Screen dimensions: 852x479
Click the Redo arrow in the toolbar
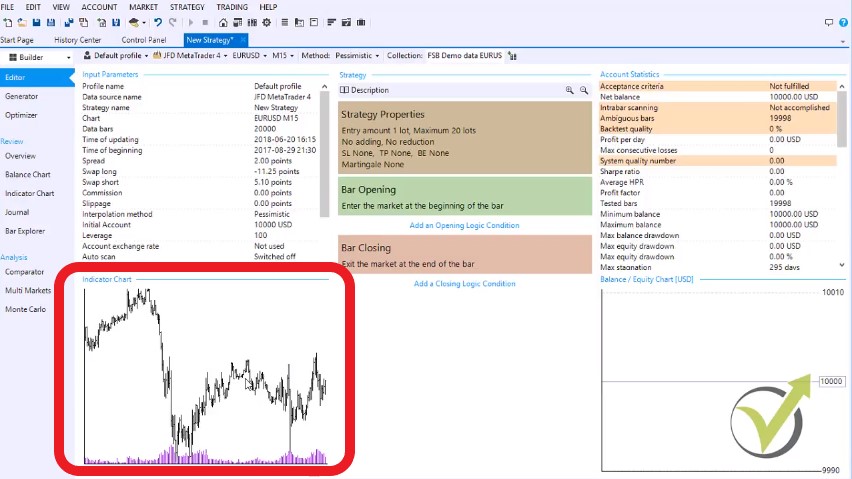172,22
